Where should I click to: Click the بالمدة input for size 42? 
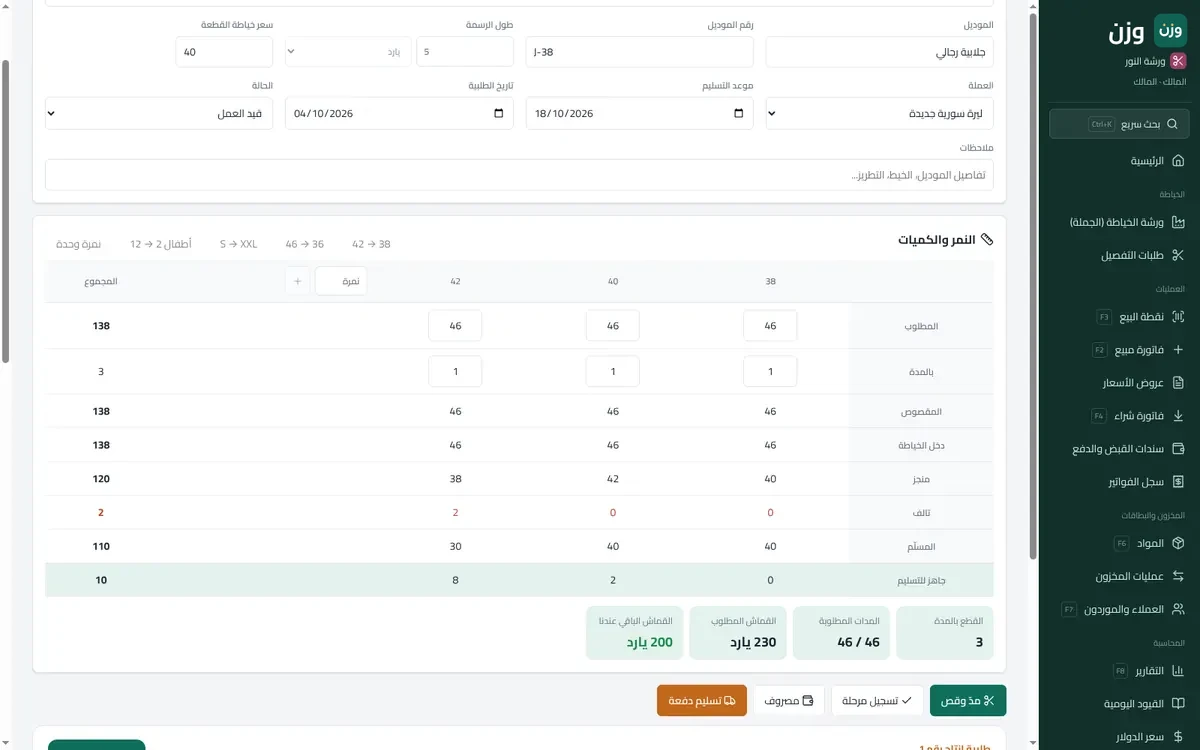tap(455, 372)
